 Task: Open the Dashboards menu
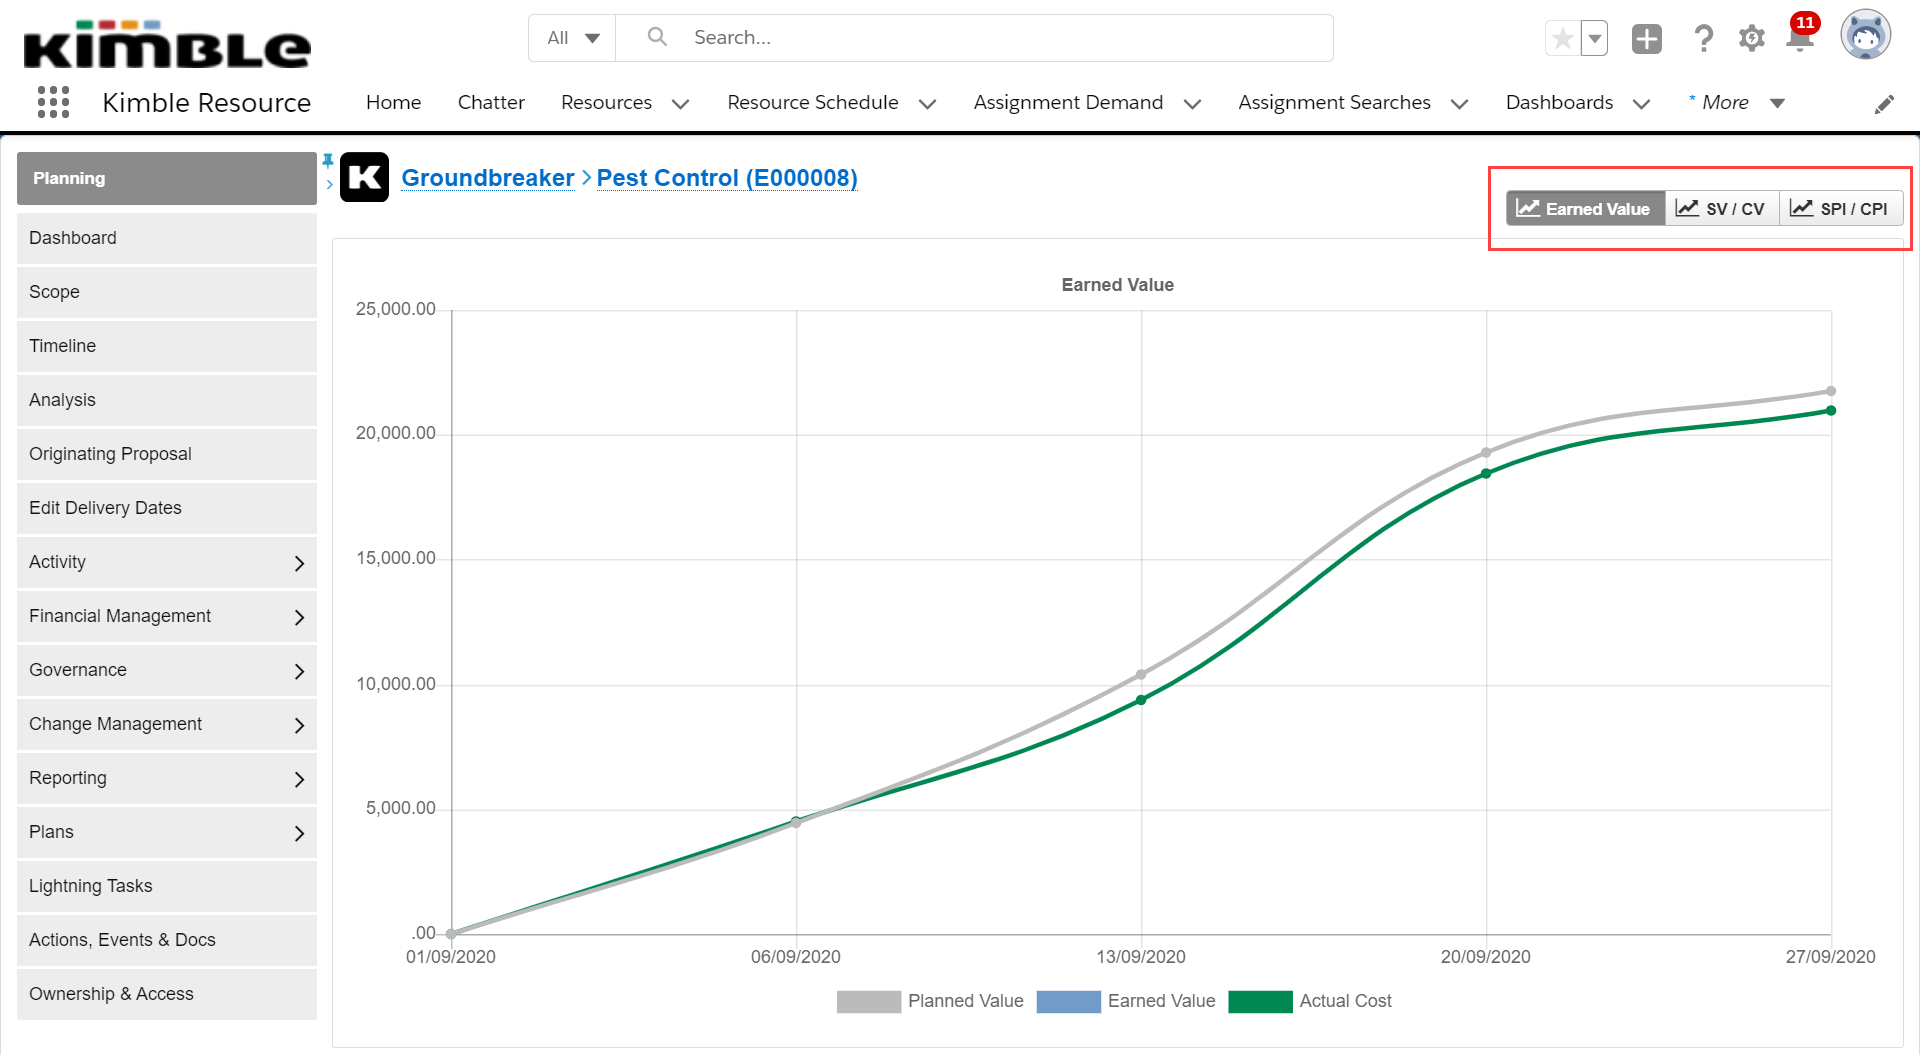[x=1577, y=102]
